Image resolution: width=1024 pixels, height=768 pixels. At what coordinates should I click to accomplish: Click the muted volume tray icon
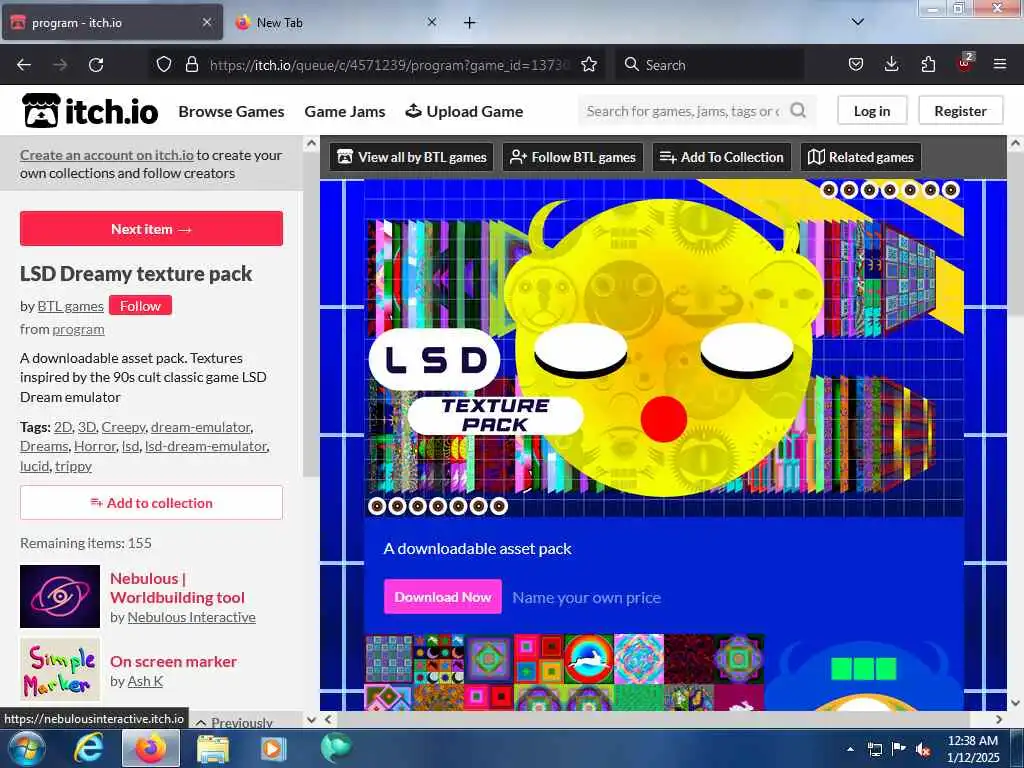coord(923,749)
